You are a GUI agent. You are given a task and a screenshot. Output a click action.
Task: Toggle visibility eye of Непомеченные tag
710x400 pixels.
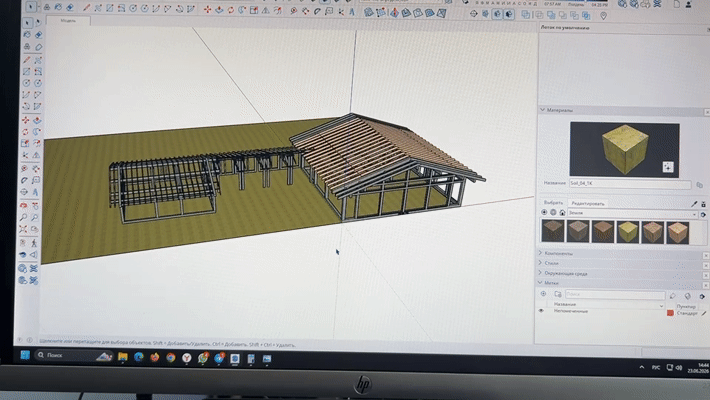click(541, 311)
